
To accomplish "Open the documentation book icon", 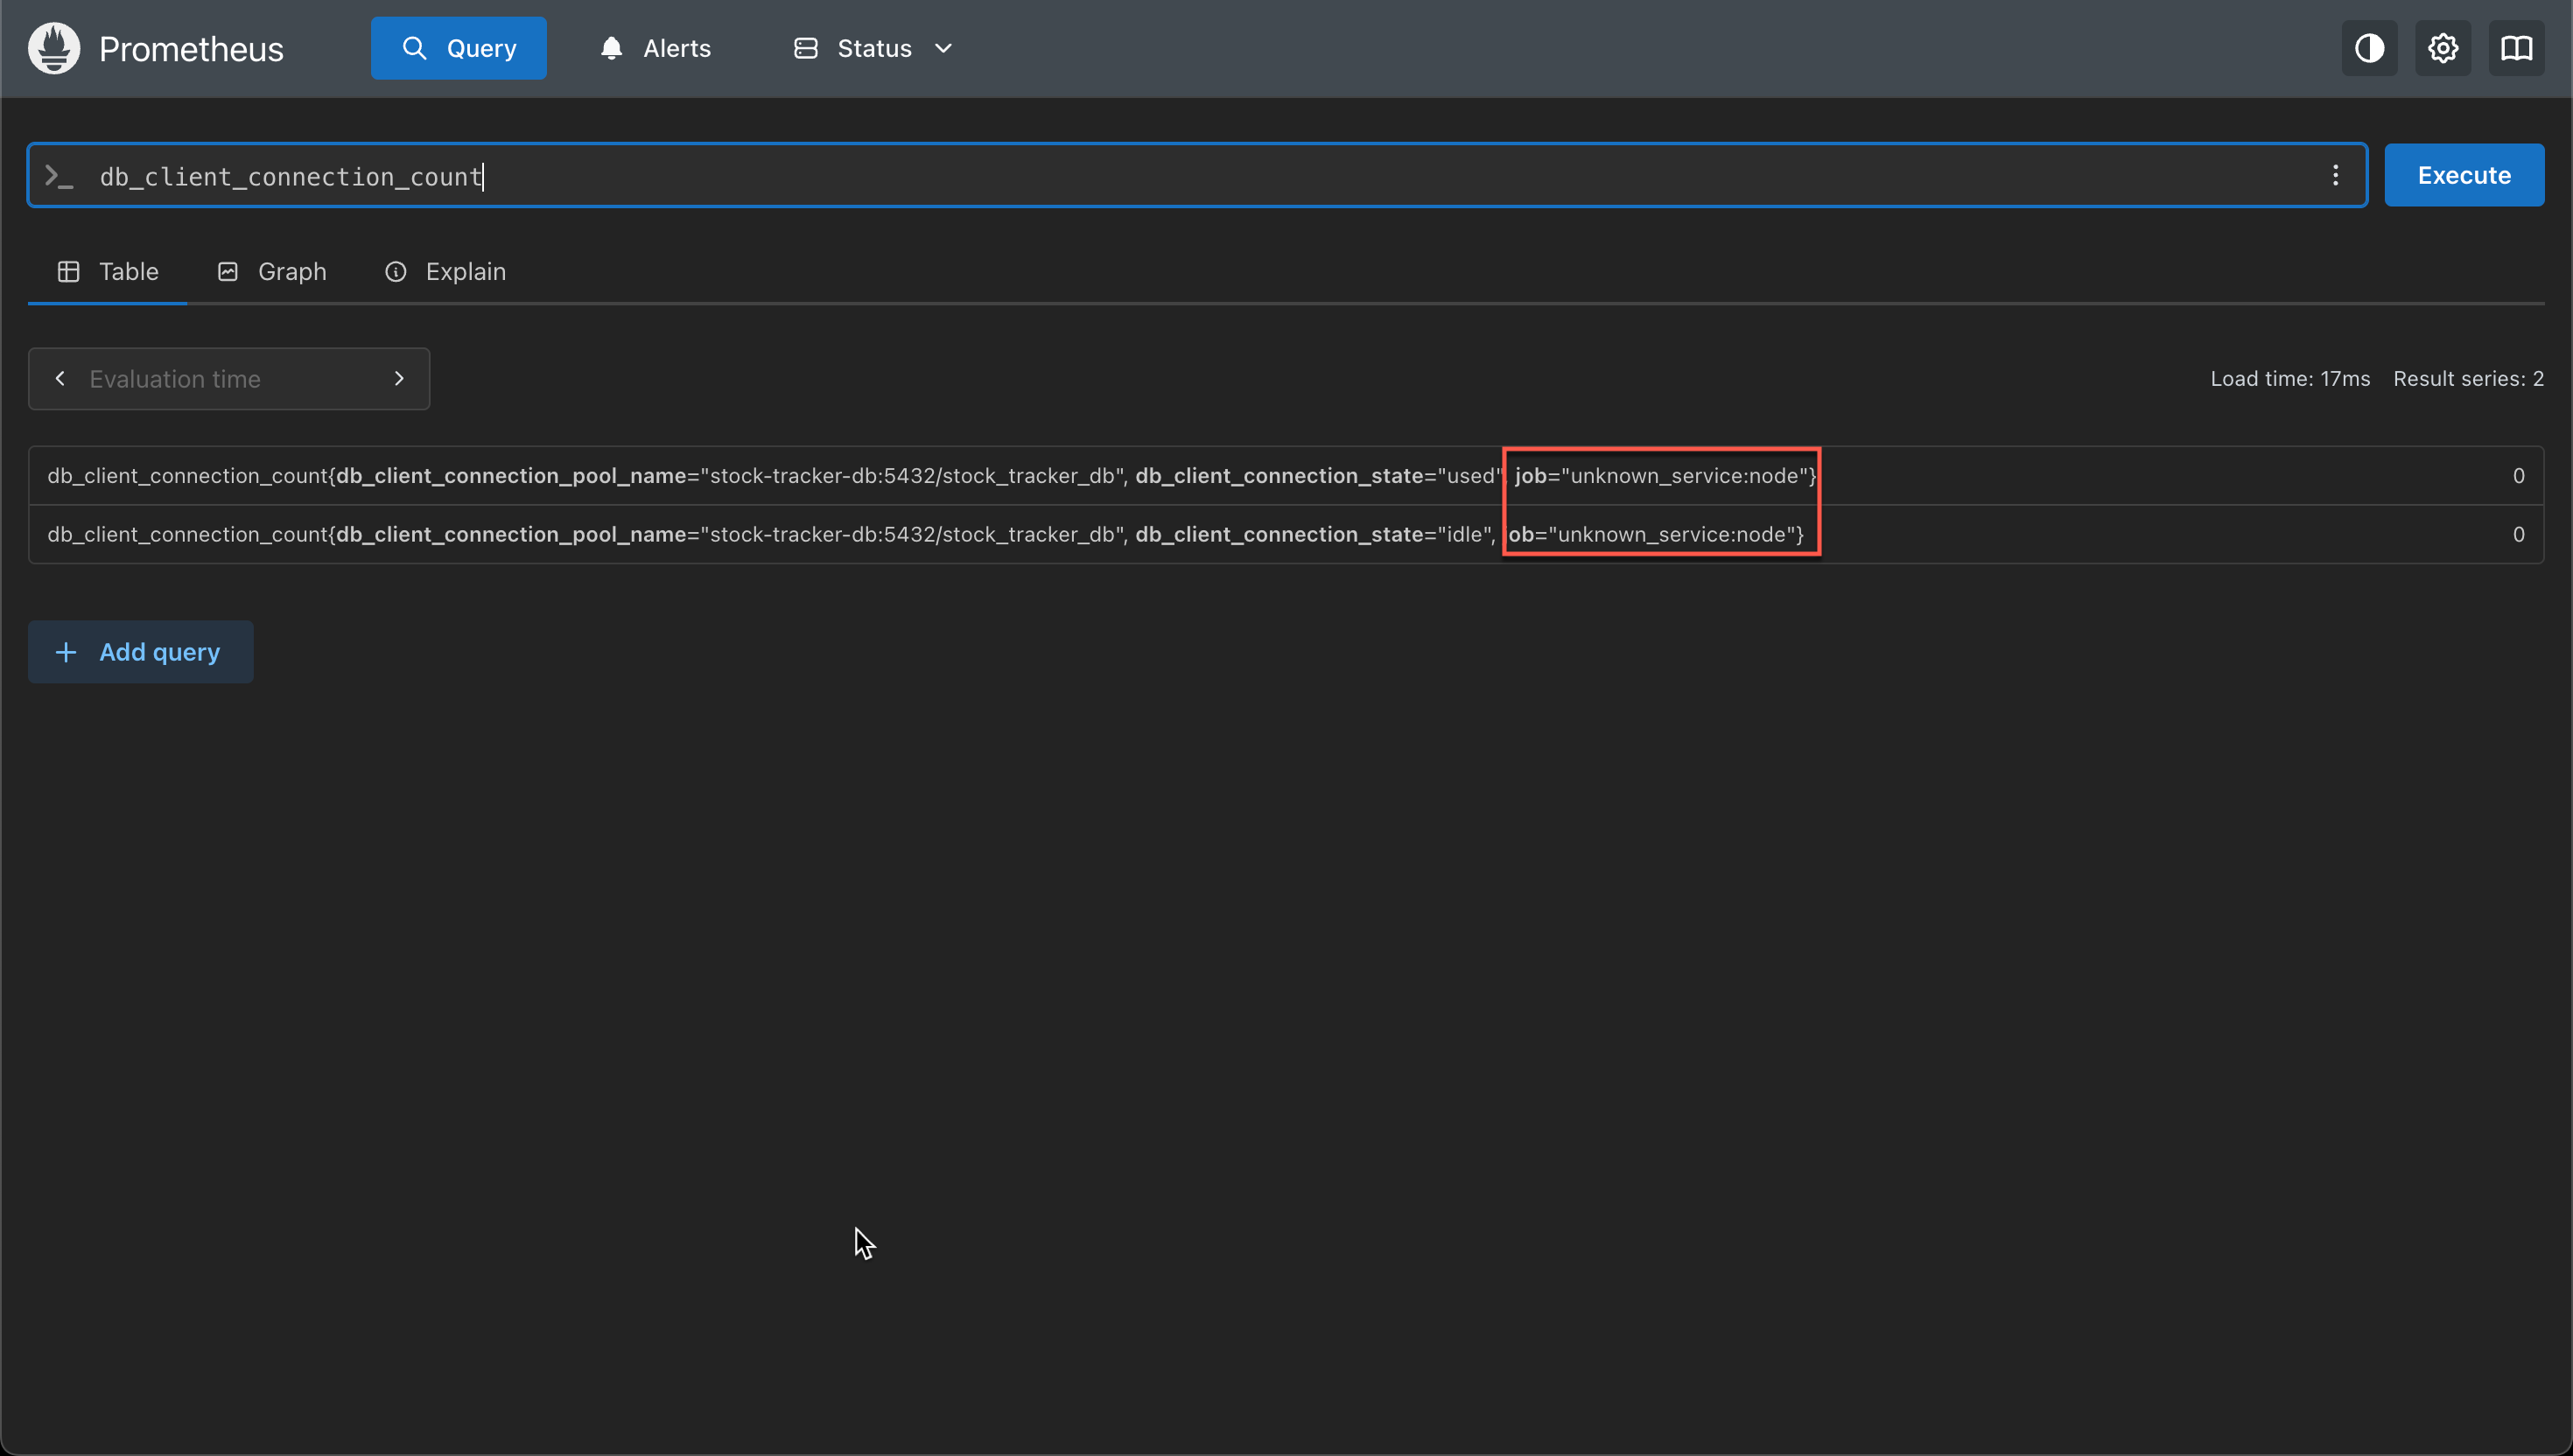I will (2516, 48).
